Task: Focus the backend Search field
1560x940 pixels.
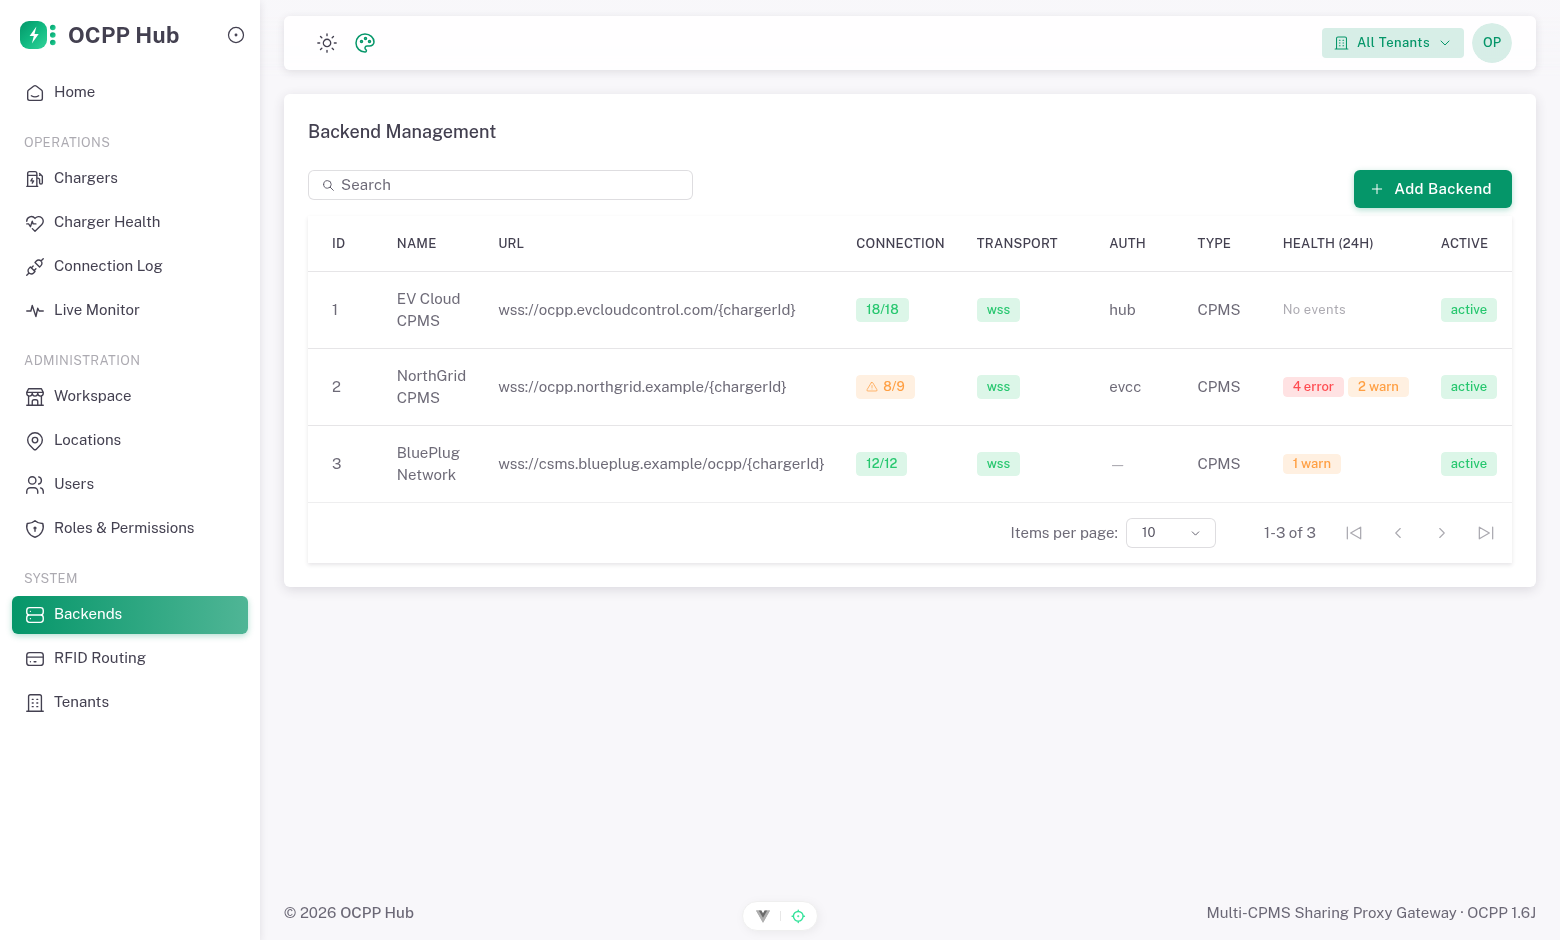Action: [500, 185]
